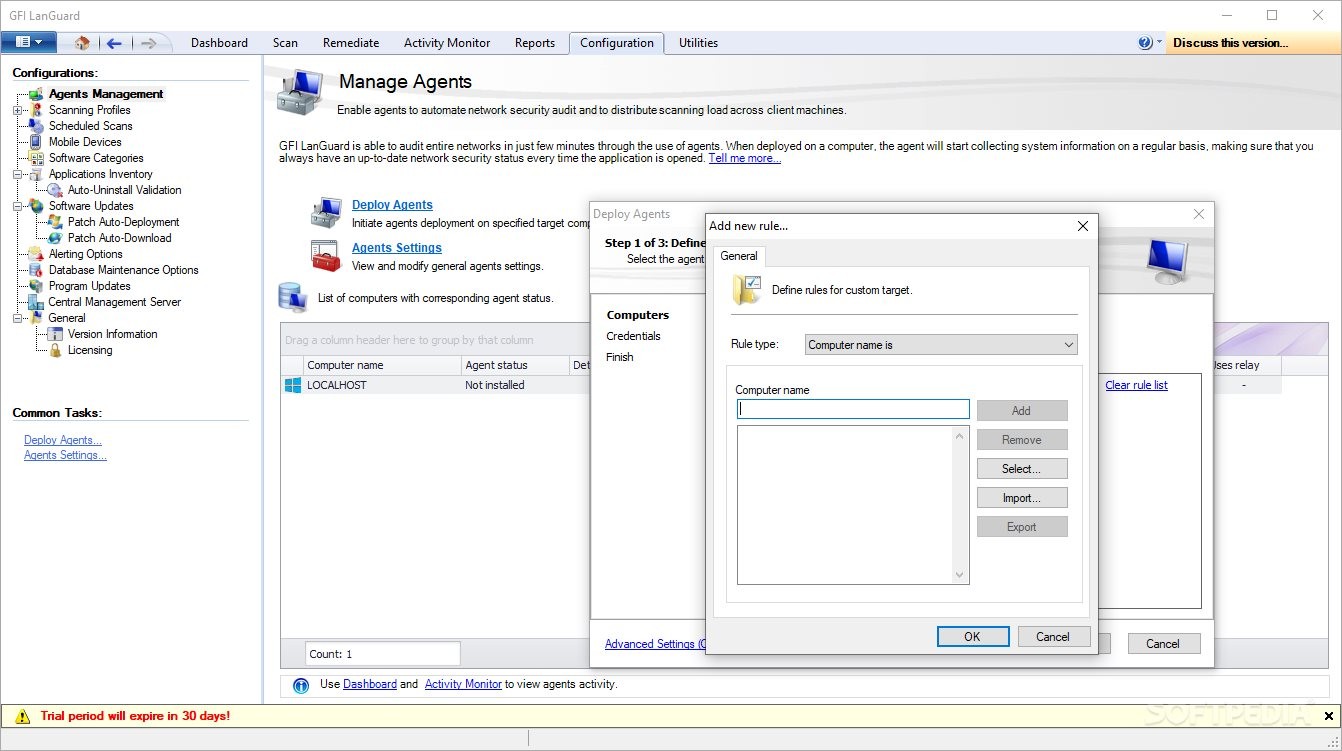Image resolution: width=1342 pixels, height=751 pixels.
Task: Click Select... button in rule dialog
Action: point(1022,469)
